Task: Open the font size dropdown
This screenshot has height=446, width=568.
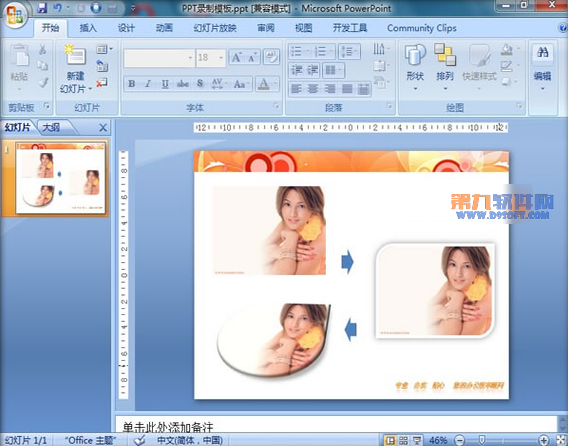Action: pos(221,58)
